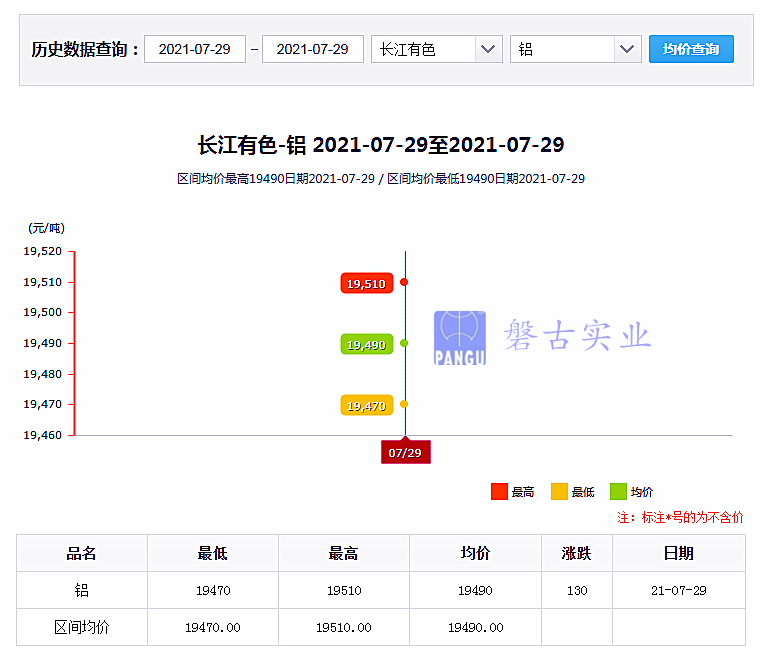Click the 品名 column header

click(x=82, y=553)
